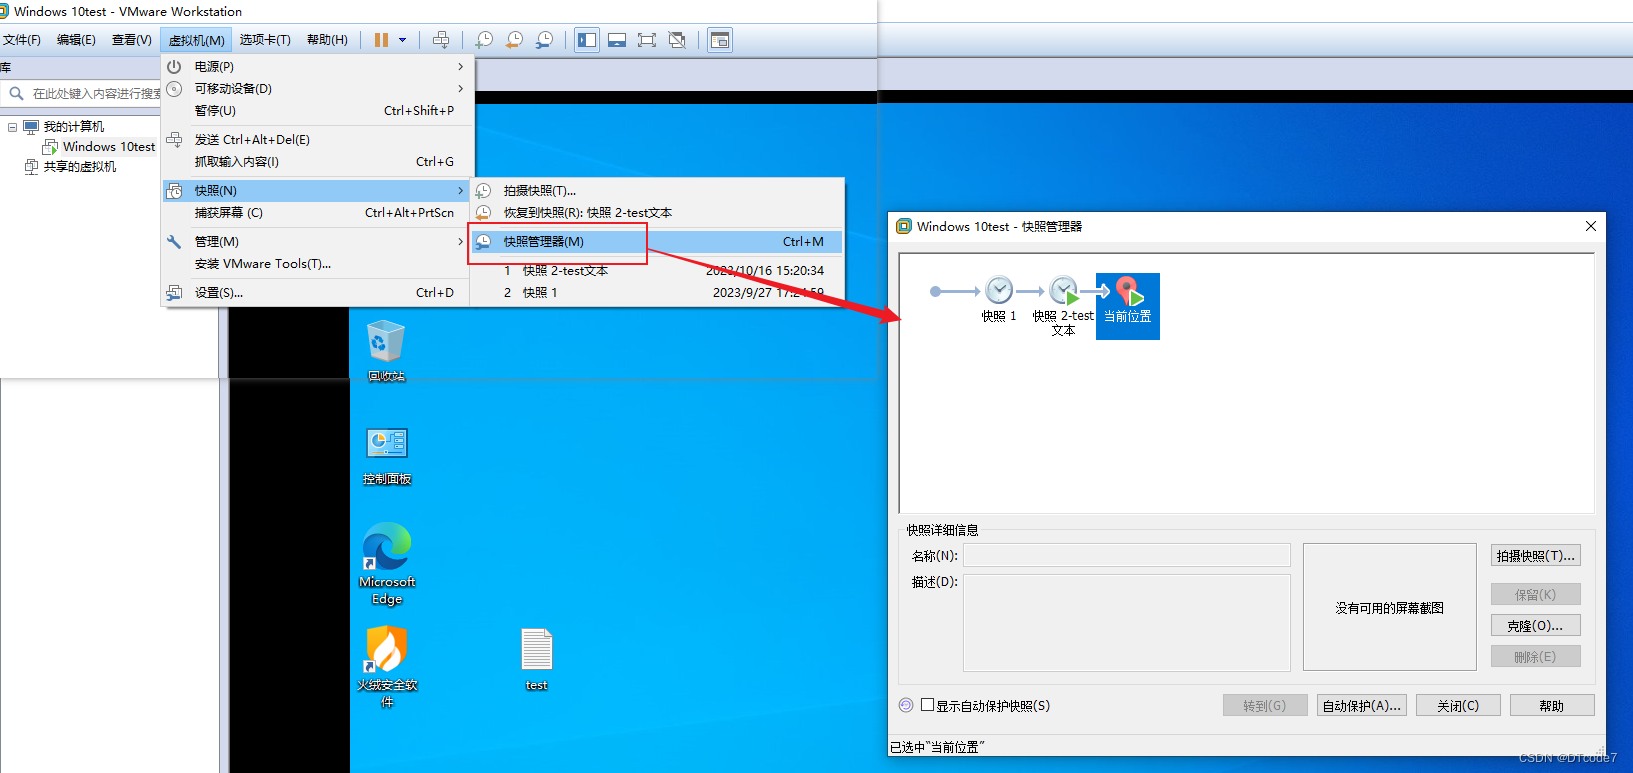Image resolution: width=1633 pixels, height=773 pixels.
Task: Toggle the library sidebar view icon
Action: (587, 40)
